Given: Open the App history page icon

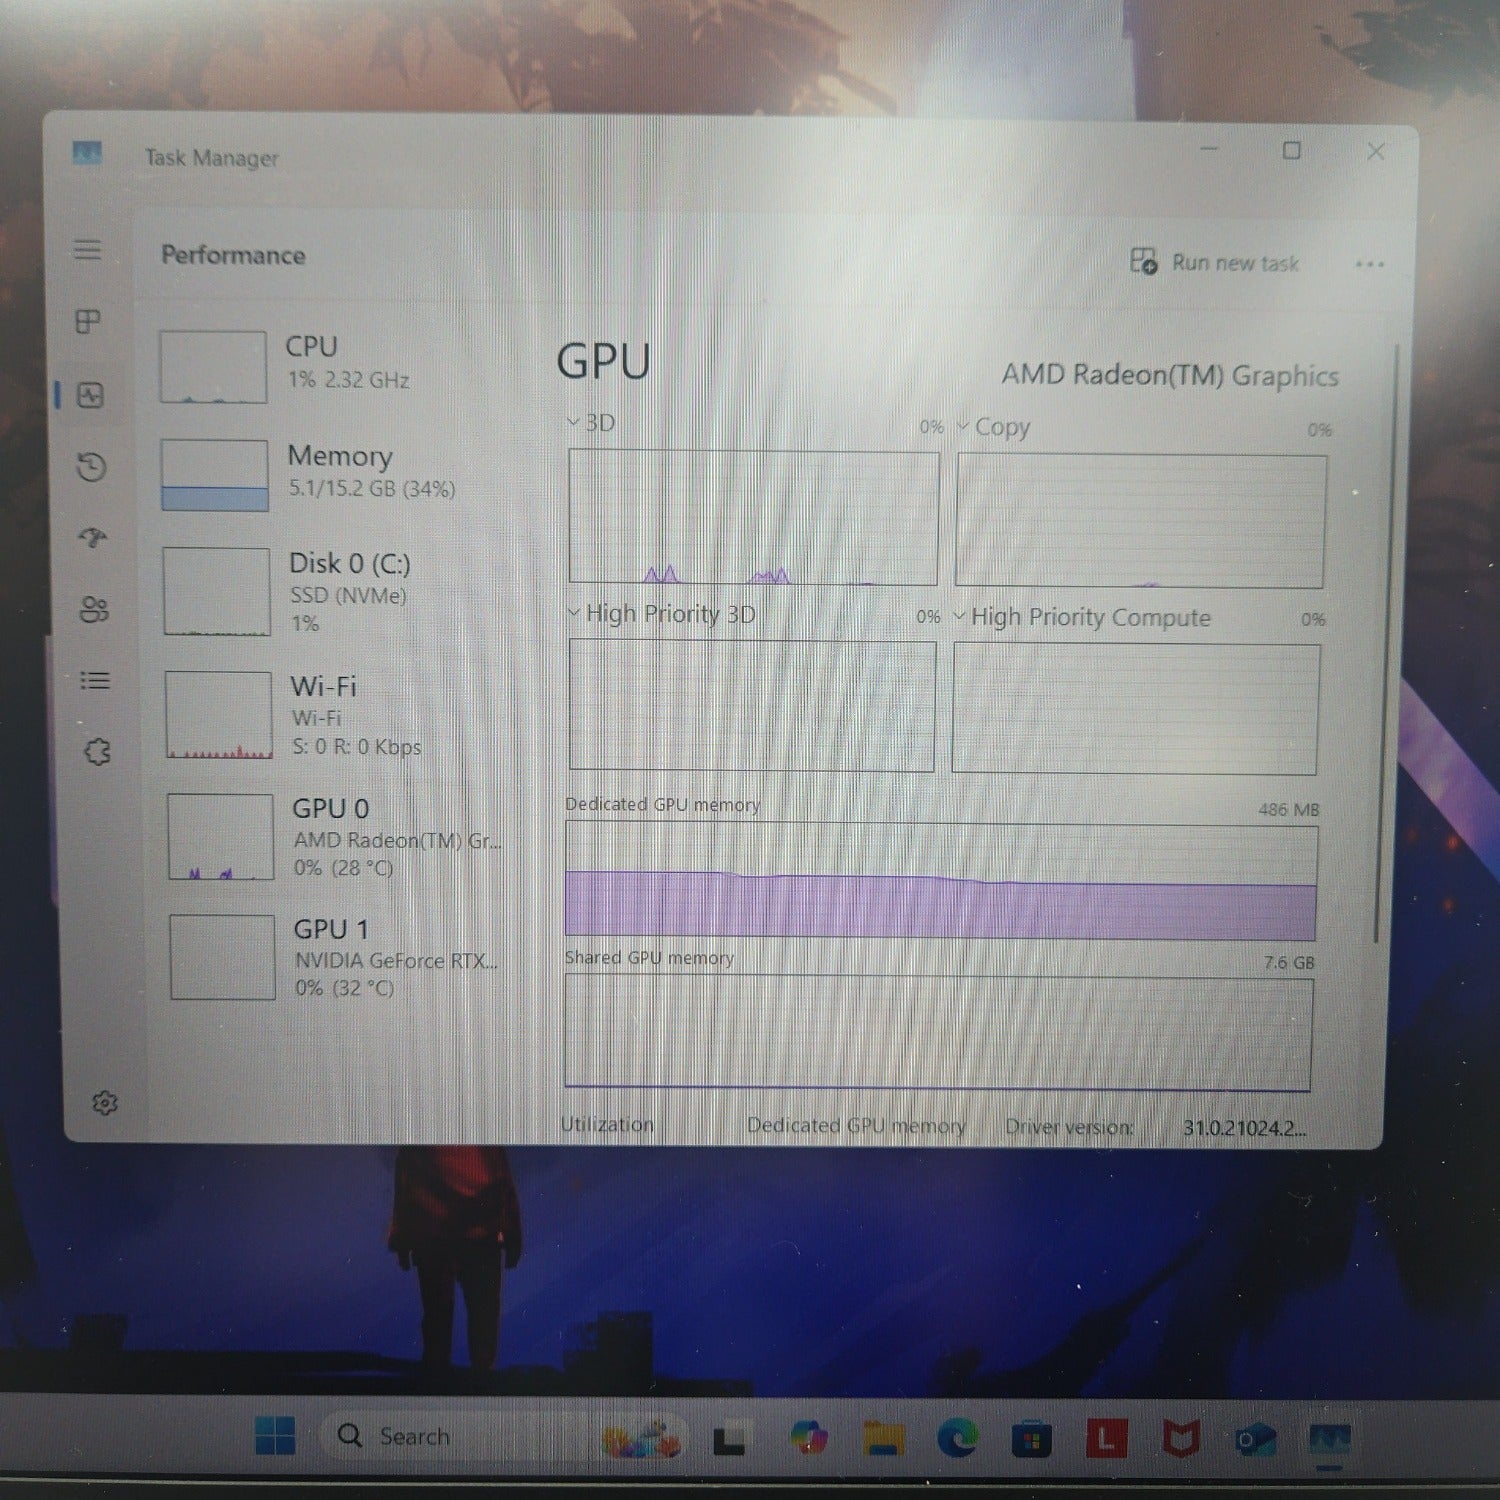Looking at the screenshot, I should [91, 466].
